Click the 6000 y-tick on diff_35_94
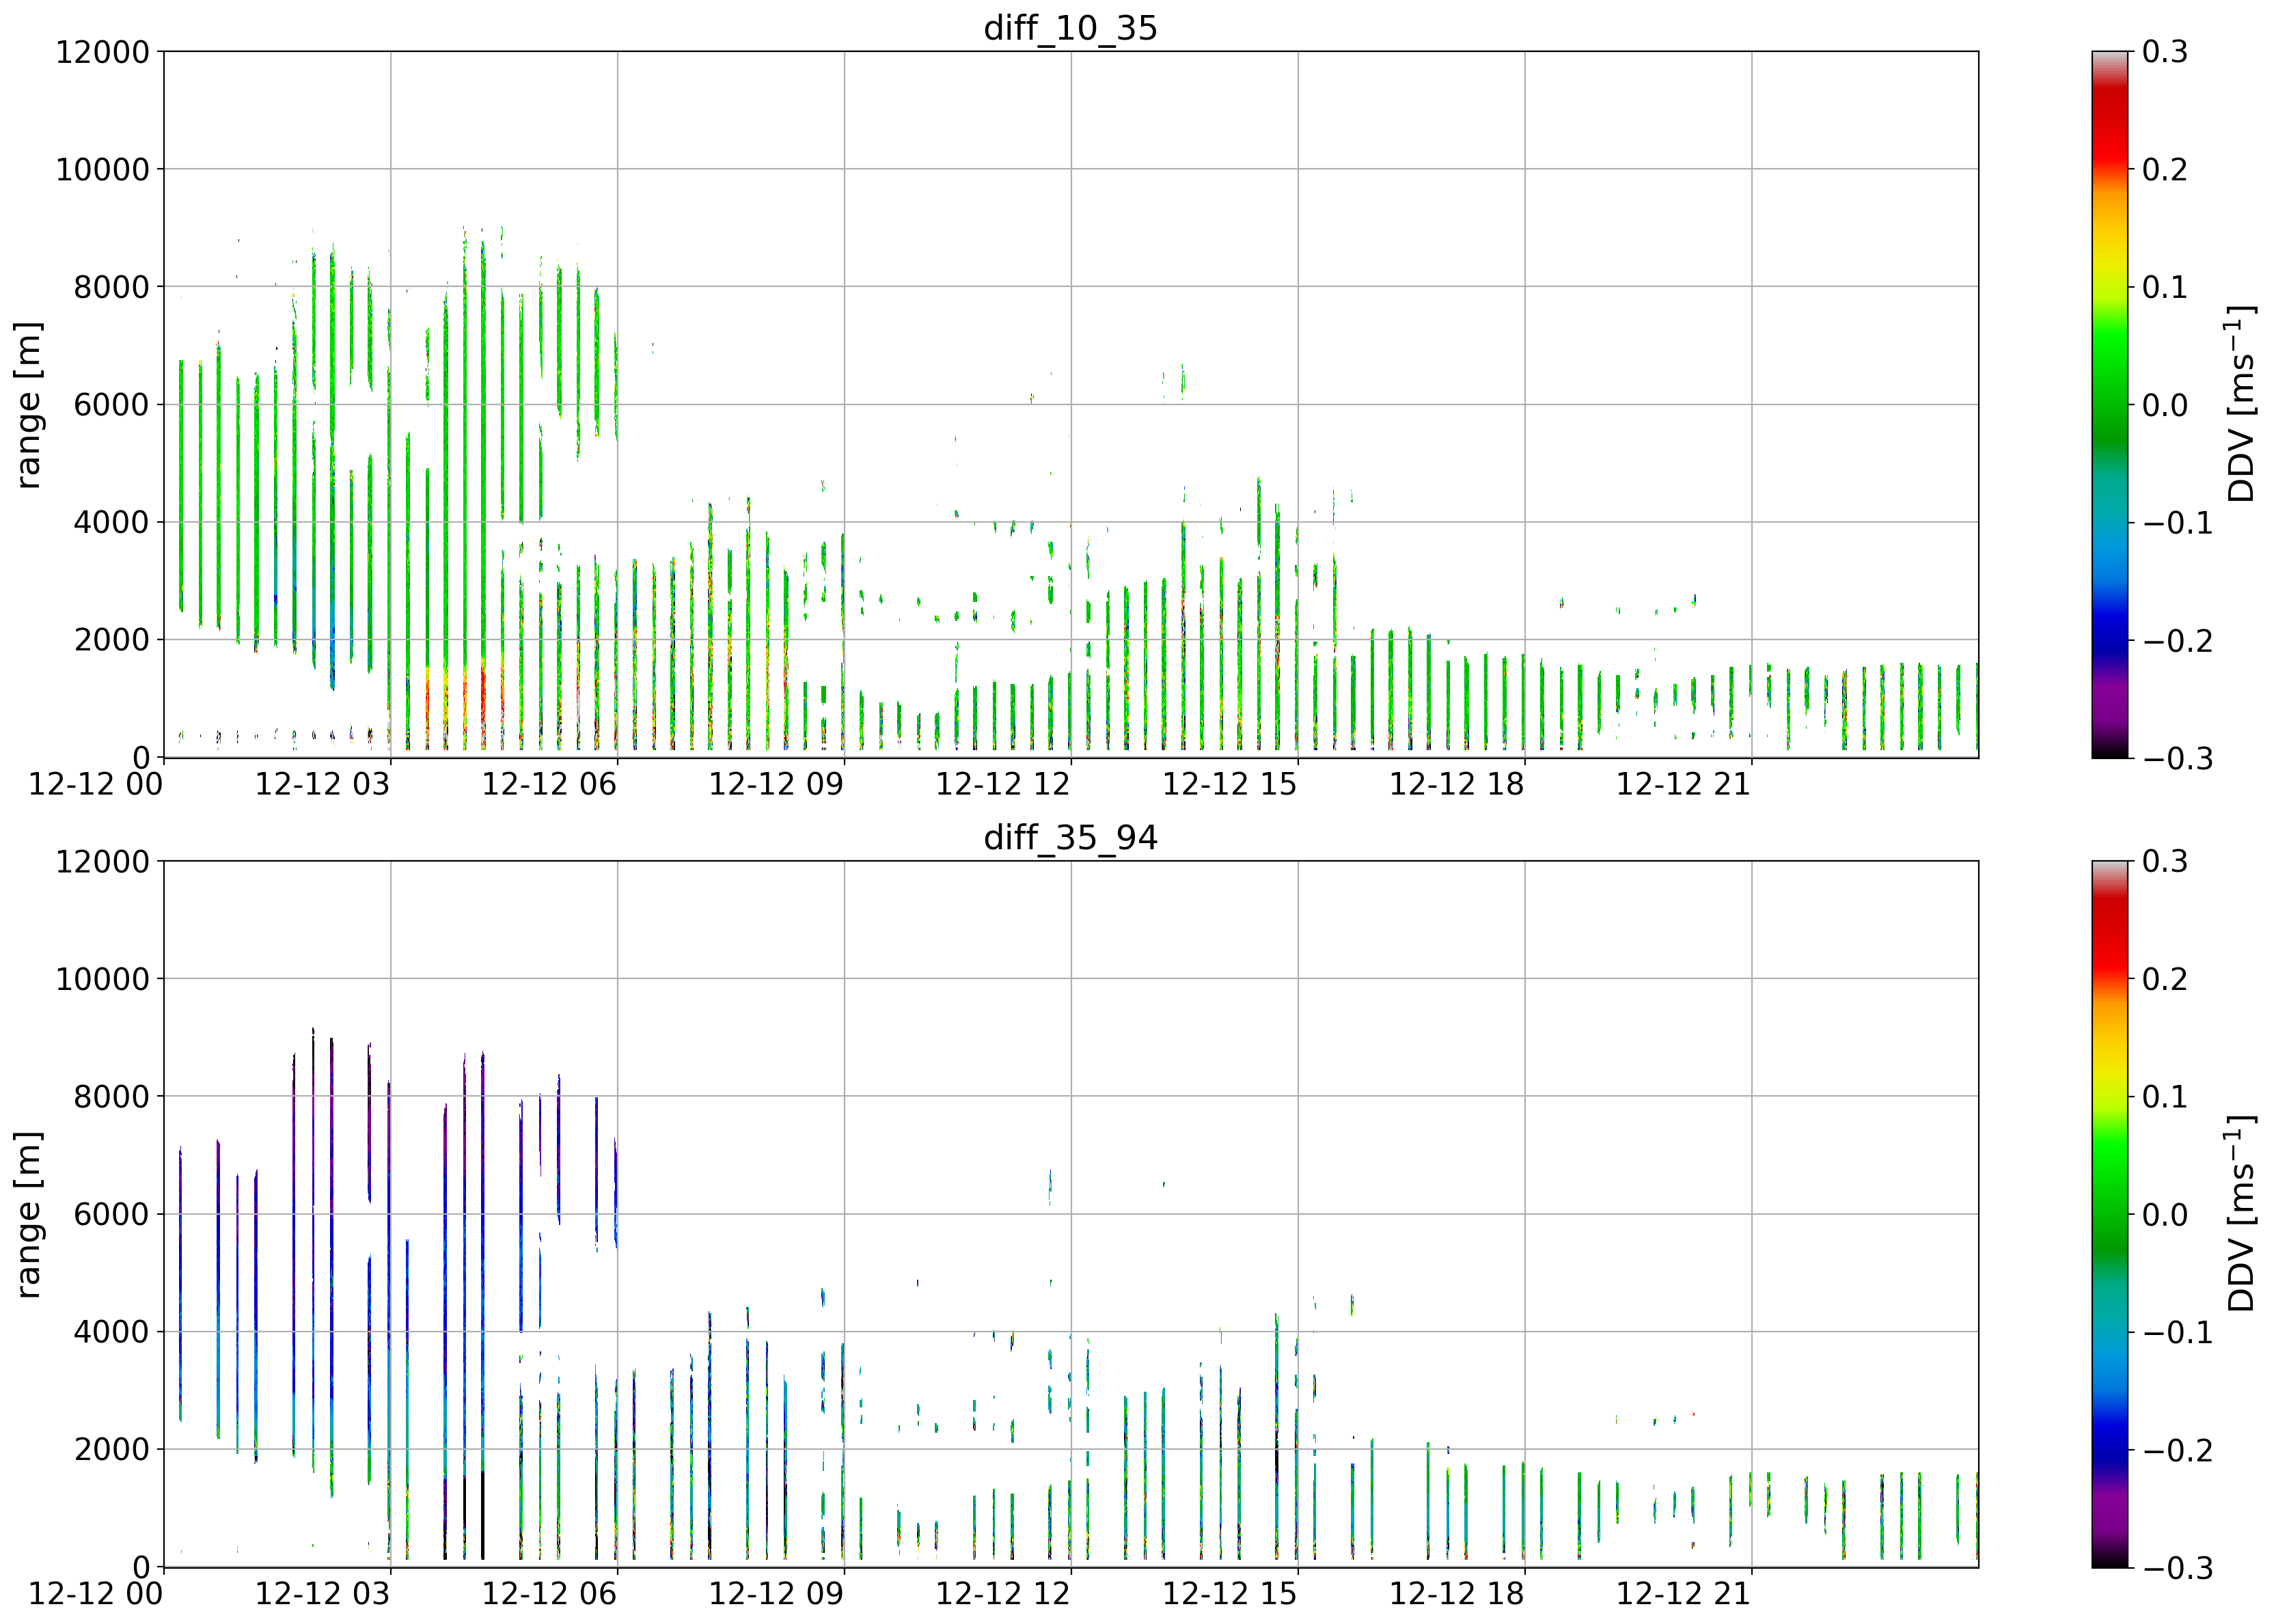This screenshot has width=2274, height=1624. pos(111,1215)
